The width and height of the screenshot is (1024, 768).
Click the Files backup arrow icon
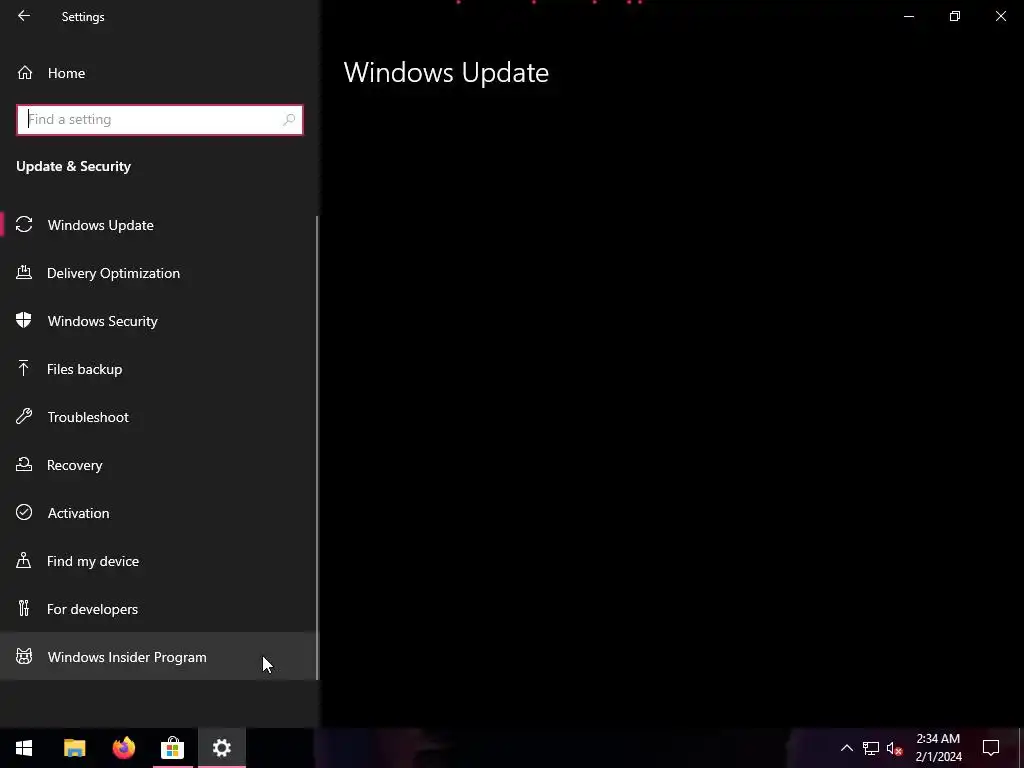coord(24,368)
